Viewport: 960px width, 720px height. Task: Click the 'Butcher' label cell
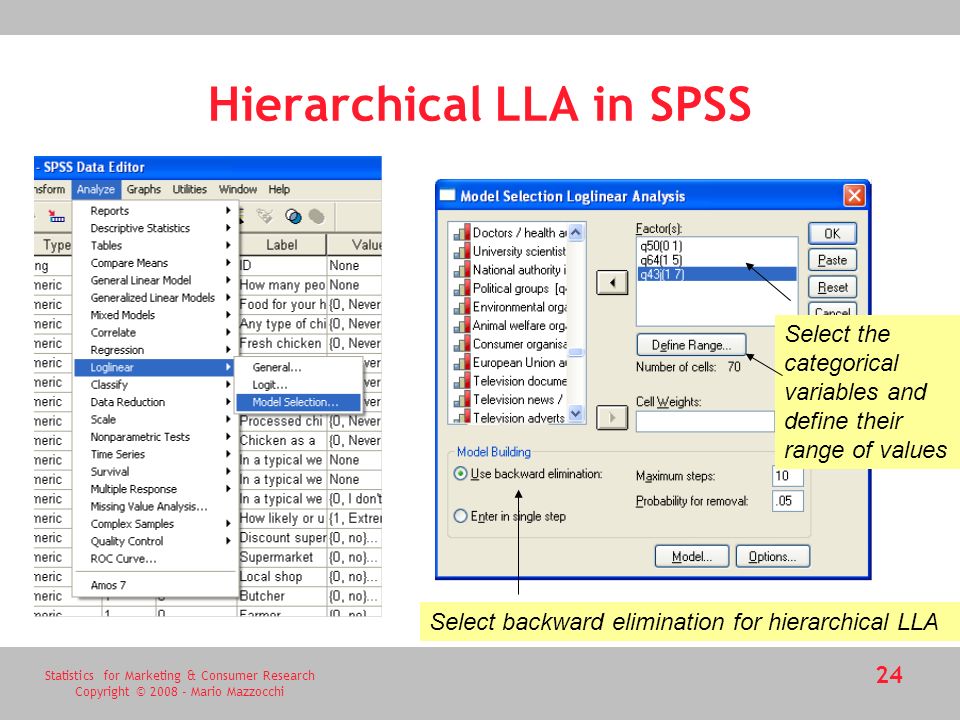282,596
